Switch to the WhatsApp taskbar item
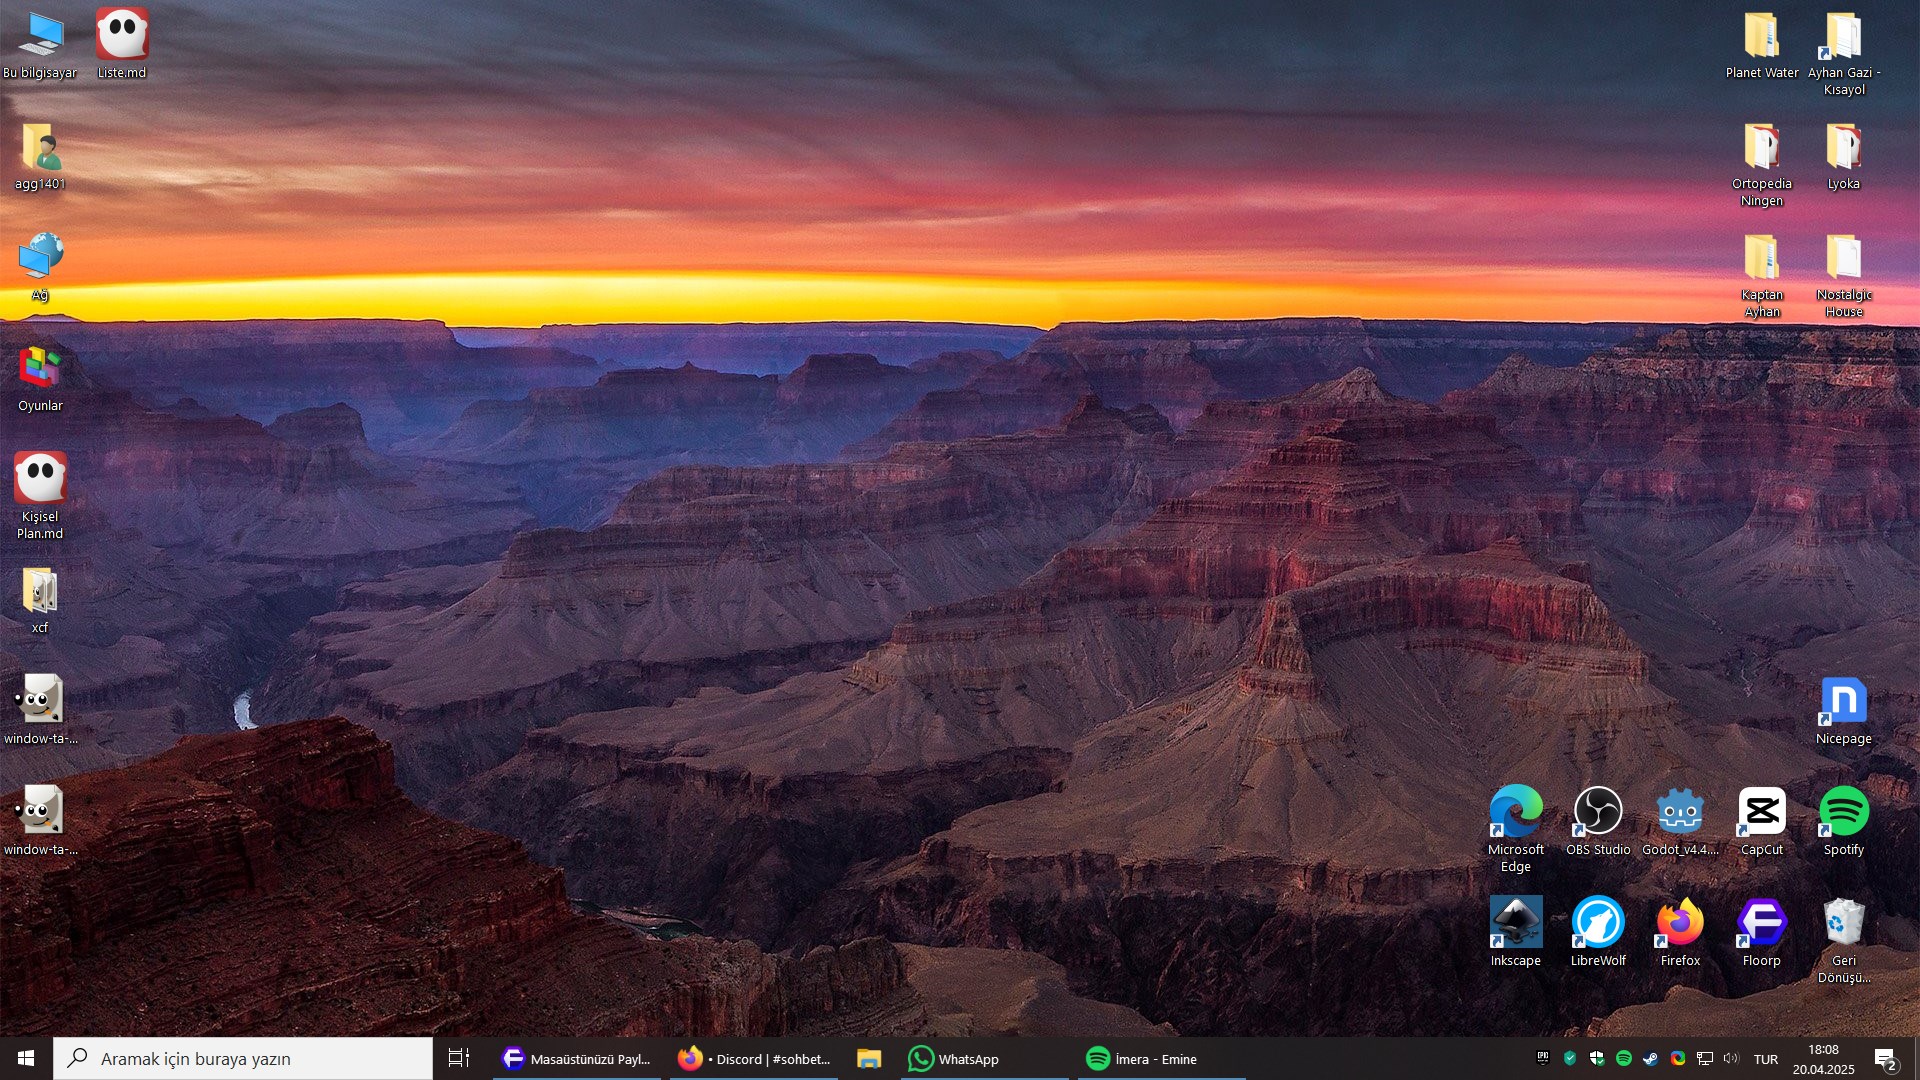The image size is (1920, 1080). click(x=955, y=1059)
